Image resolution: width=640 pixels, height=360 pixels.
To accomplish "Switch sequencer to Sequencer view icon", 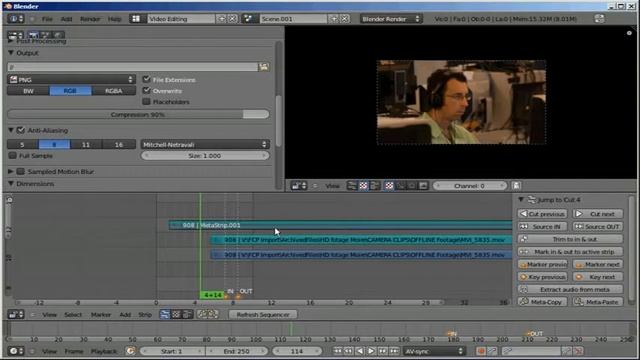I will click(x=164, y=314).
